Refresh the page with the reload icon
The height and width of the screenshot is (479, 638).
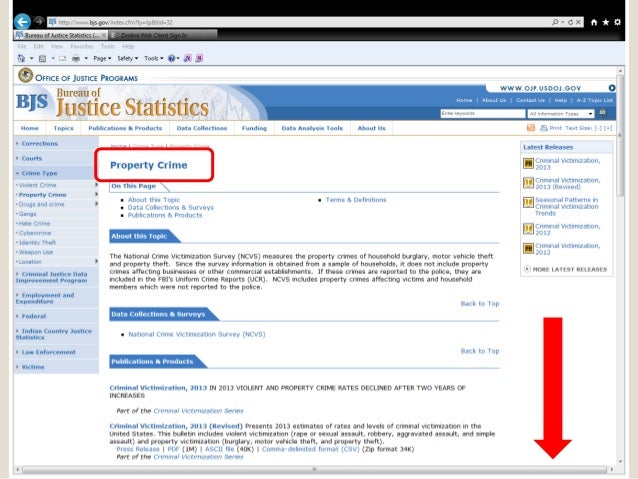570,22
